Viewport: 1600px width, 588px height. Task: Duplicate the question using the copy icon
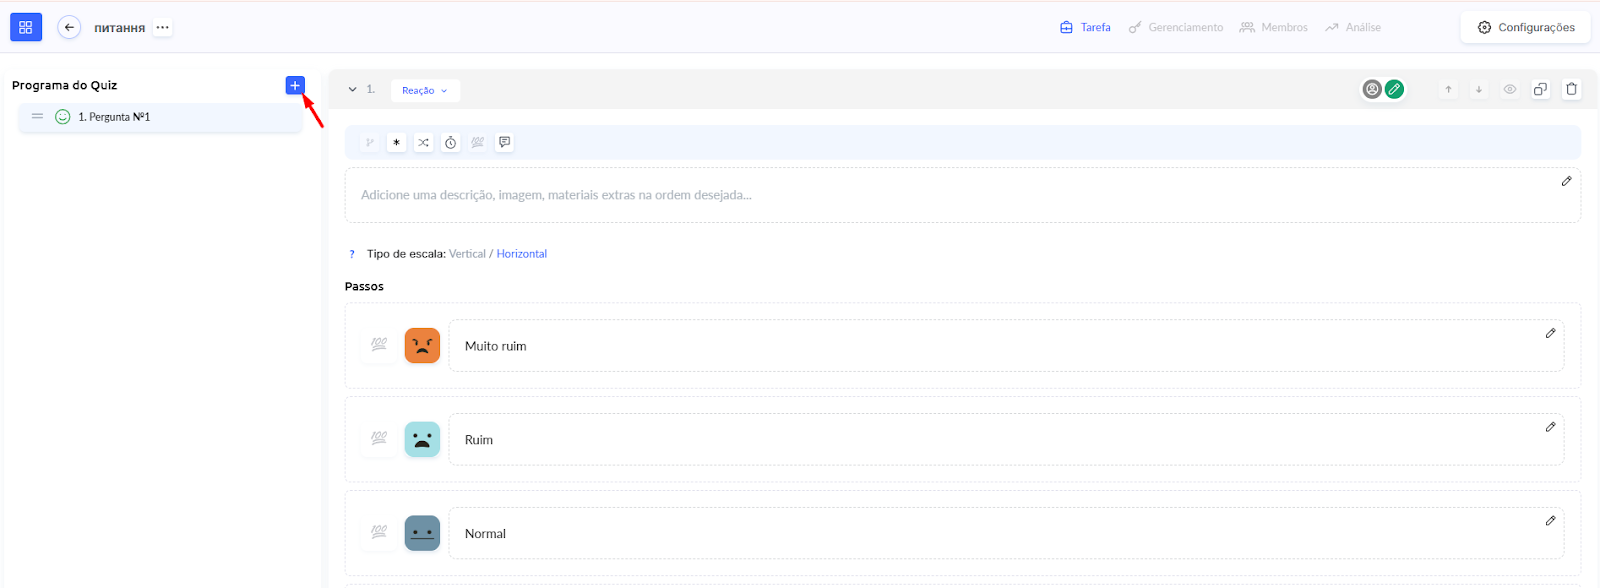coord(1540,89)
